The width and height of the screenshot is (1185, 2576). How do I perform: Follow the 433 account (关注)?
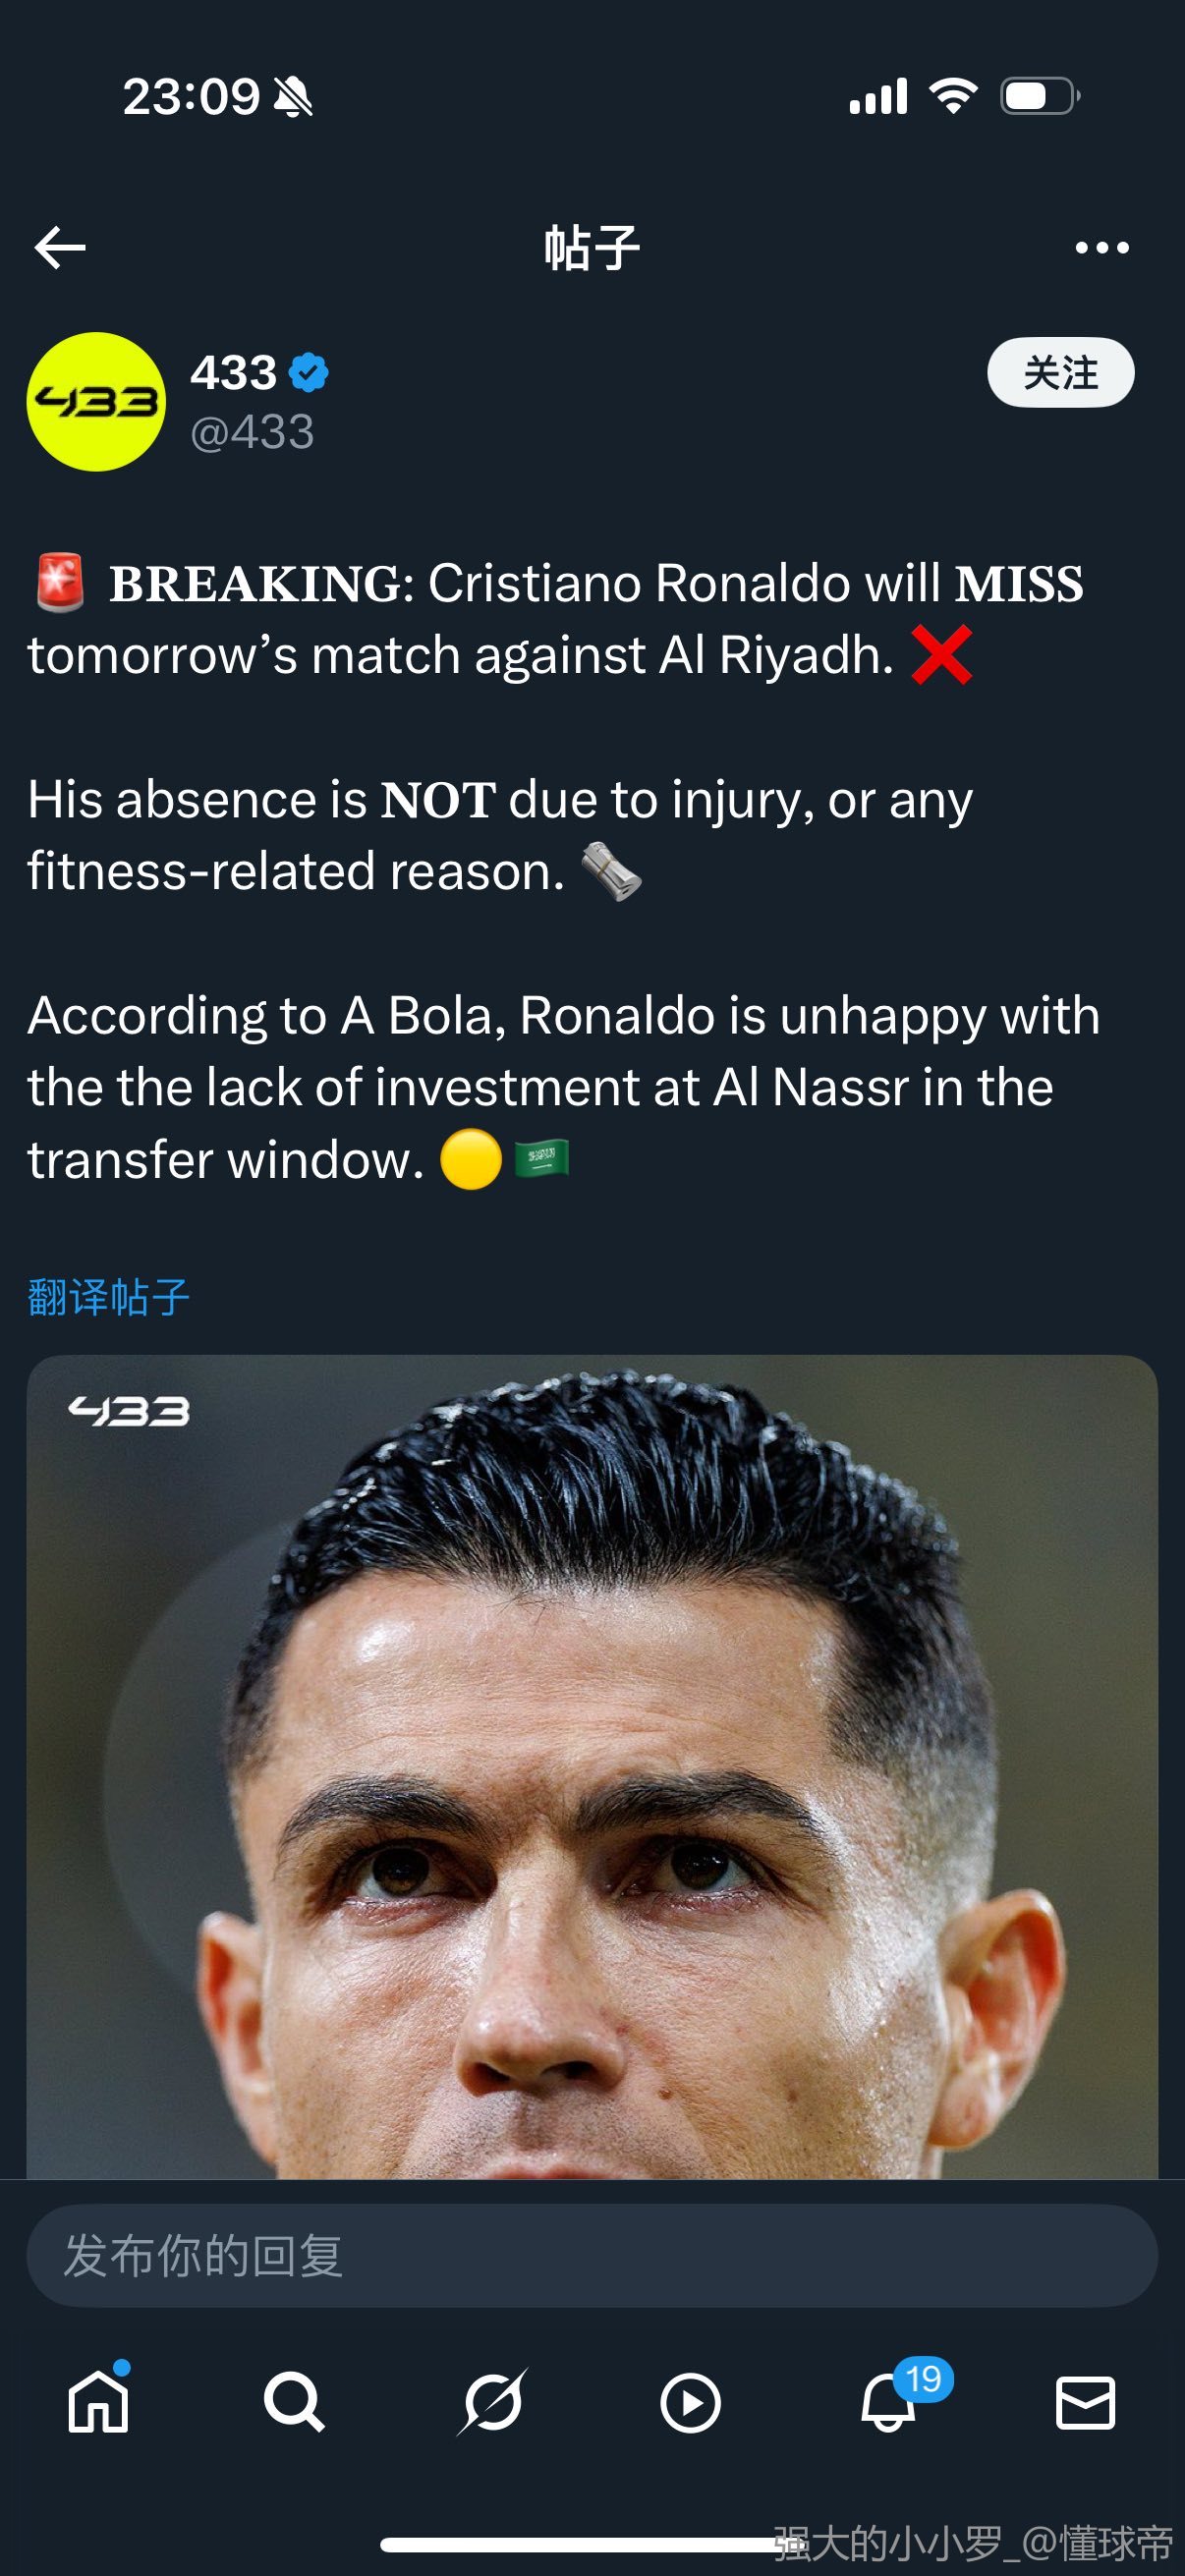pos(1060,373)
